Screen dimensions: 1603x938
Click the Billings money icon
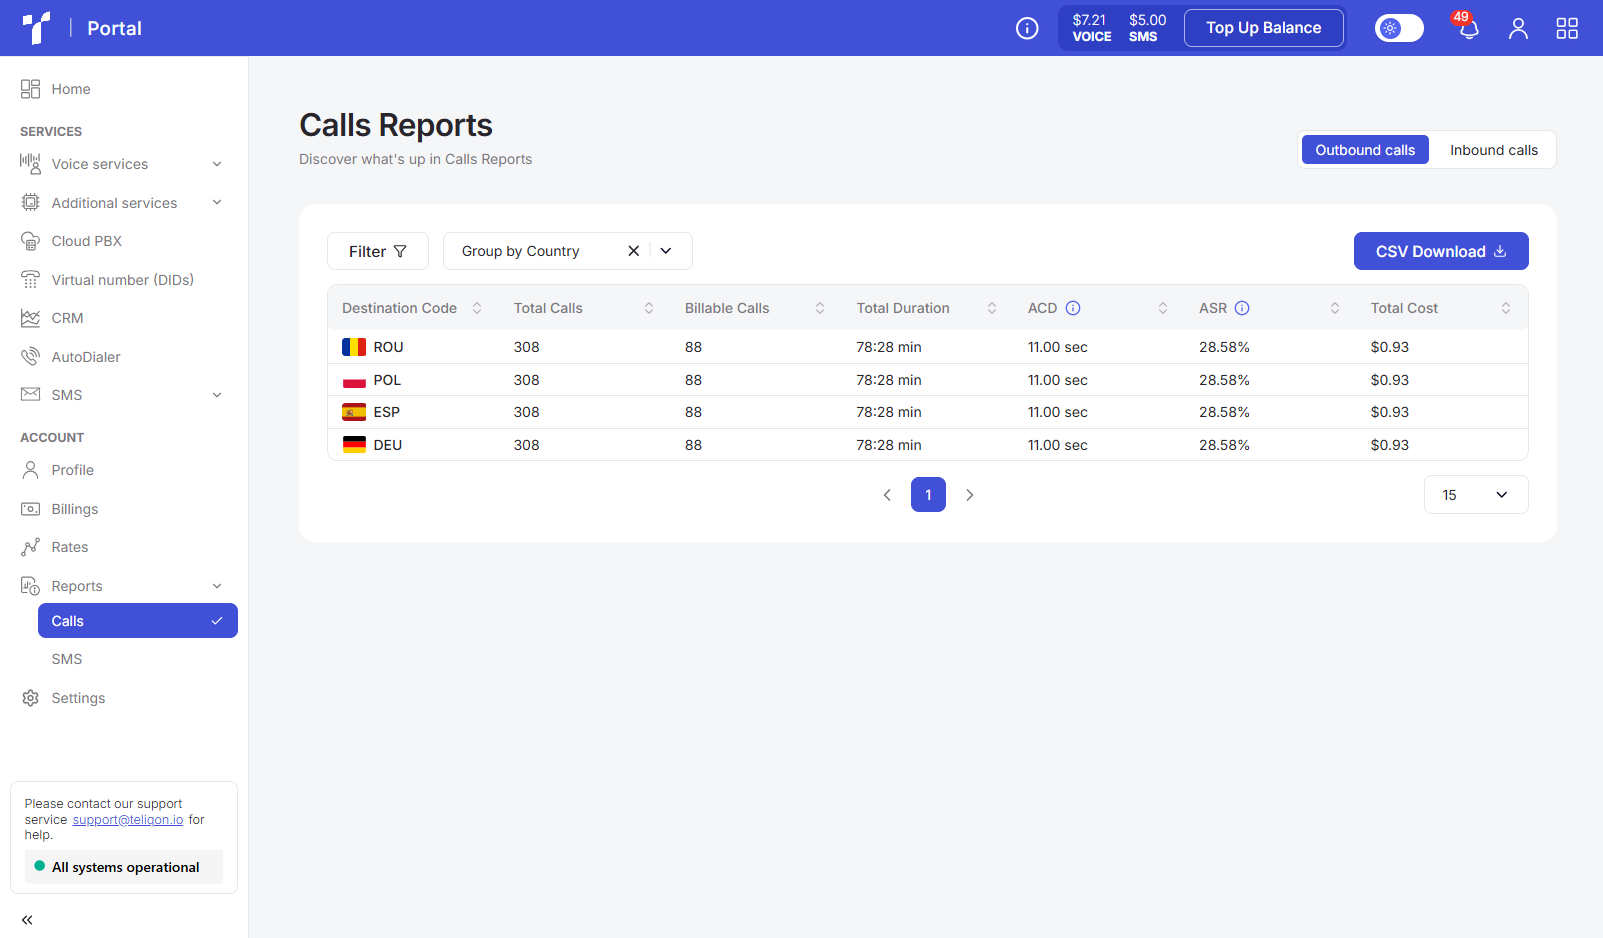[x=31, y=509]
